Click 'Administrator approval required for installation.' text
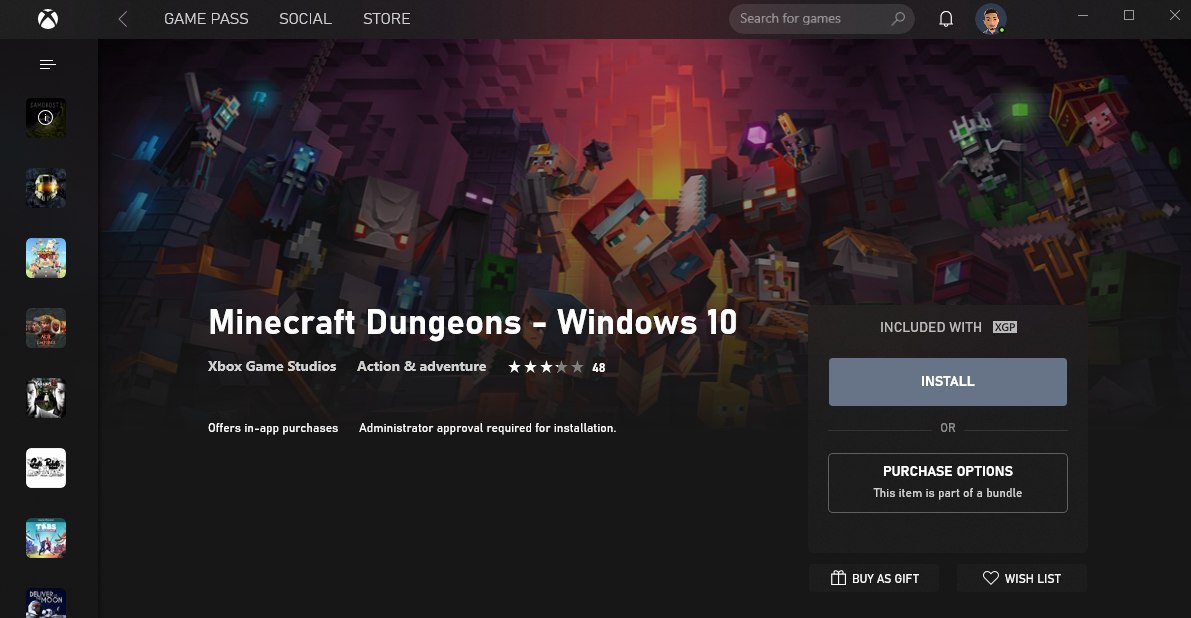Image resolution: width=1191 pixels, height=618 pixels. (x=487, y=428)
